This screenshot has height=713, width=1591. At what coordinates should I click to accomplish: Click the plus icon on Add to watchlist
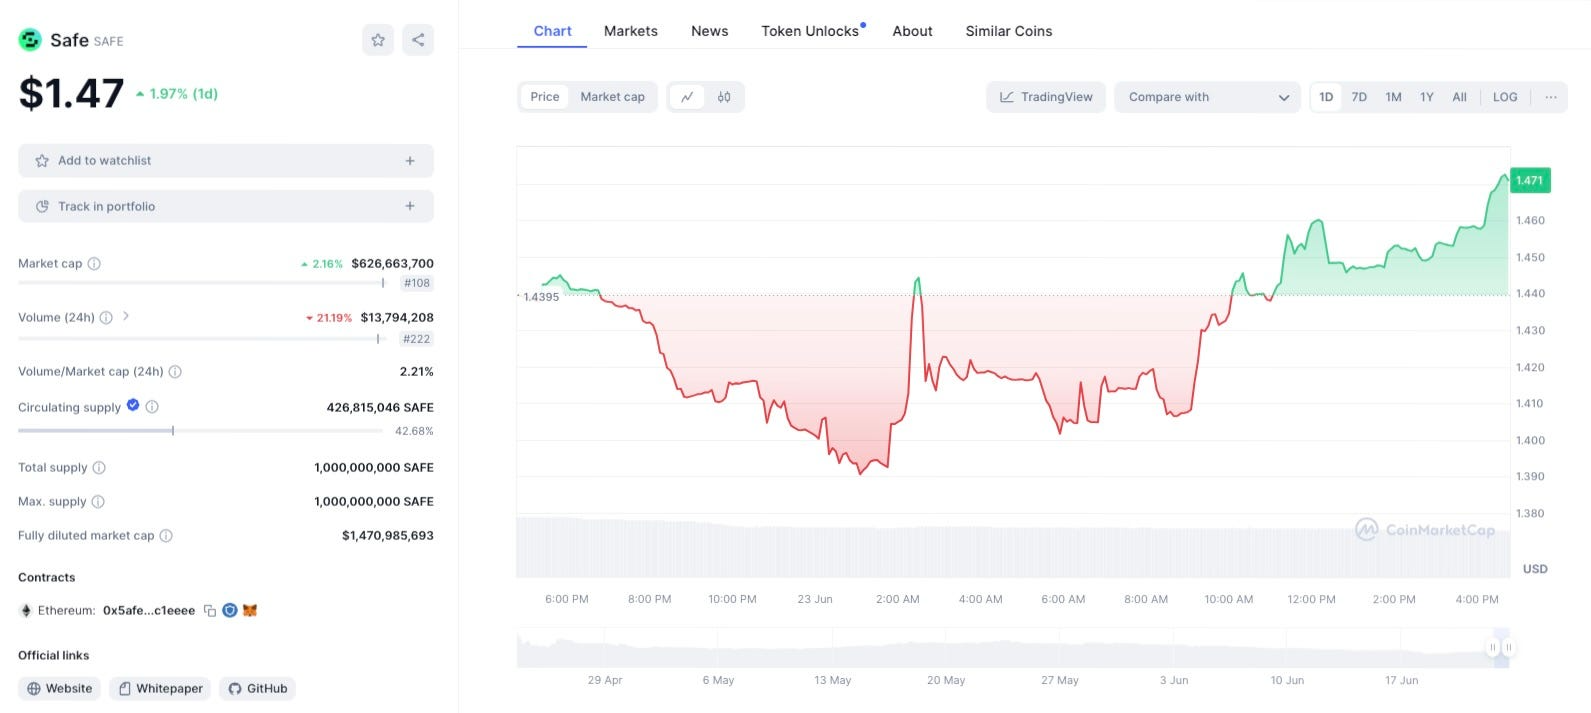pyautogui.click(x=410, y=161)
